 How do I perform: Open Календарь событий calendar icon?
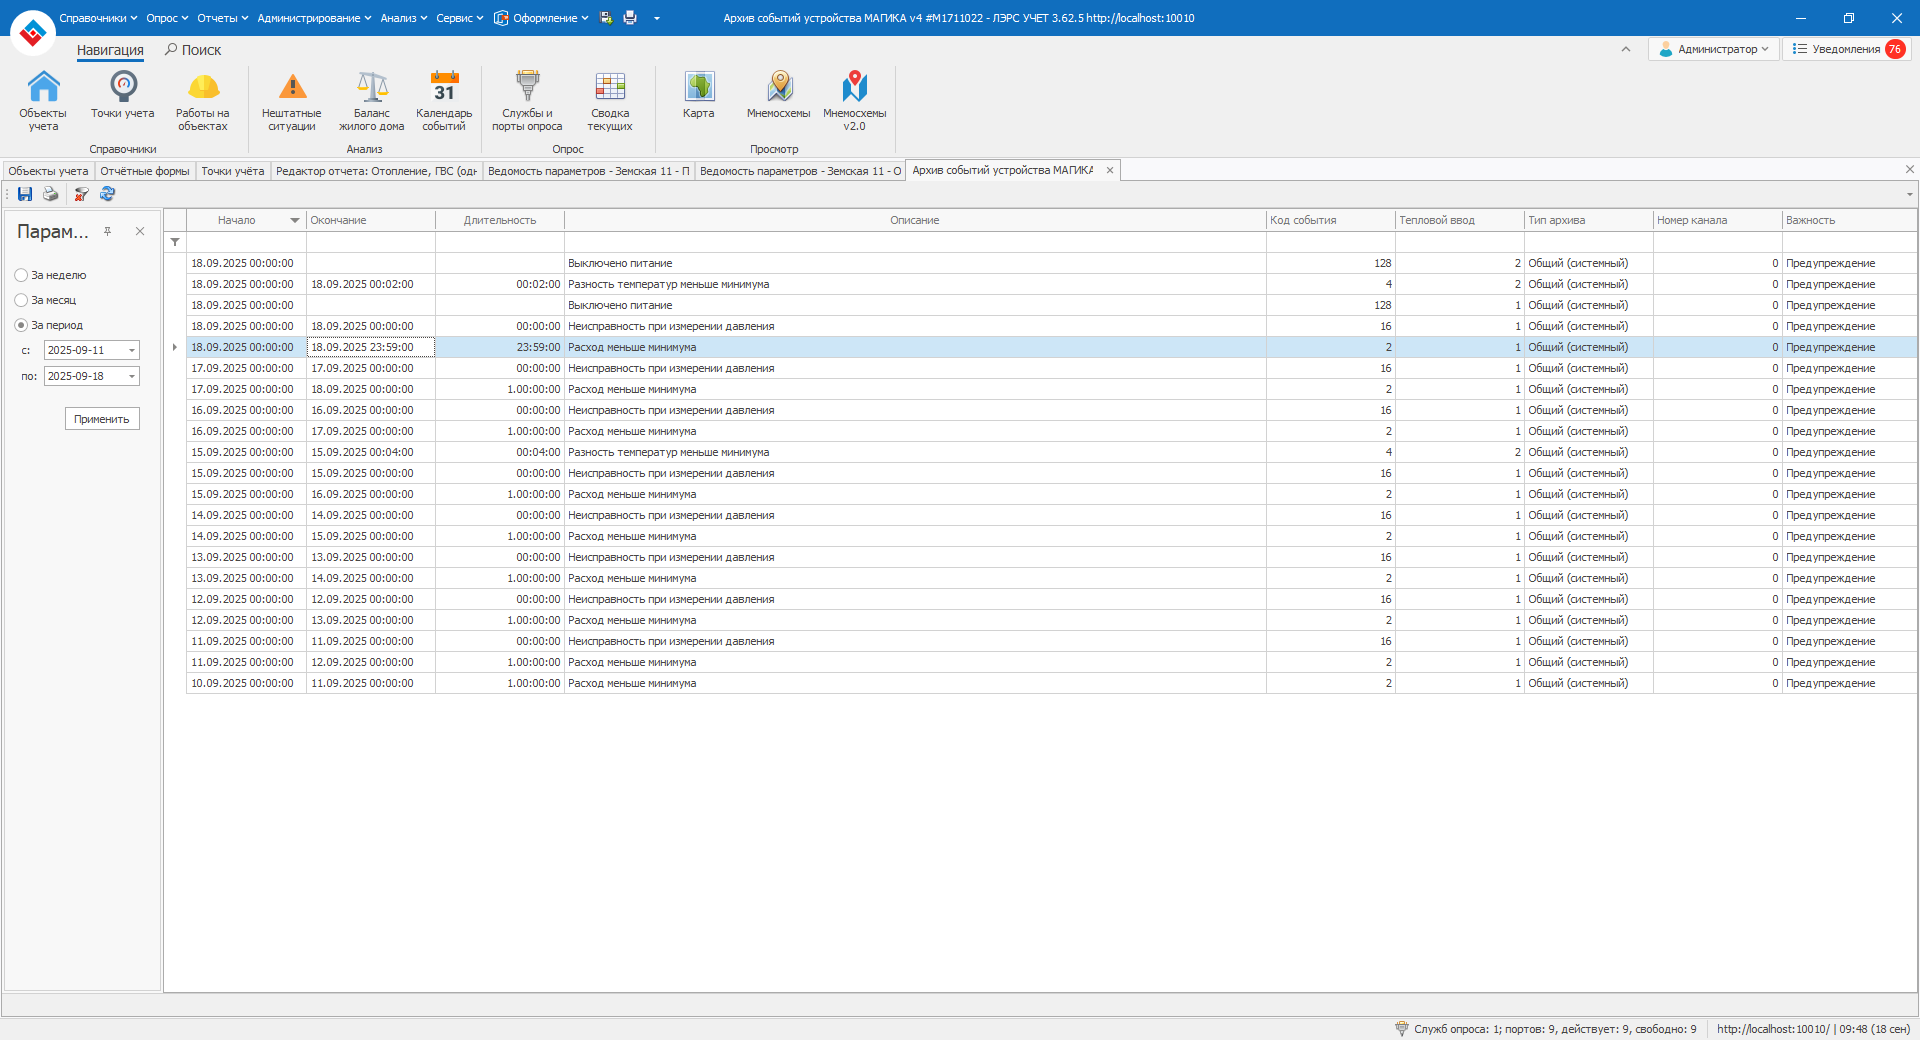[444, 99]
